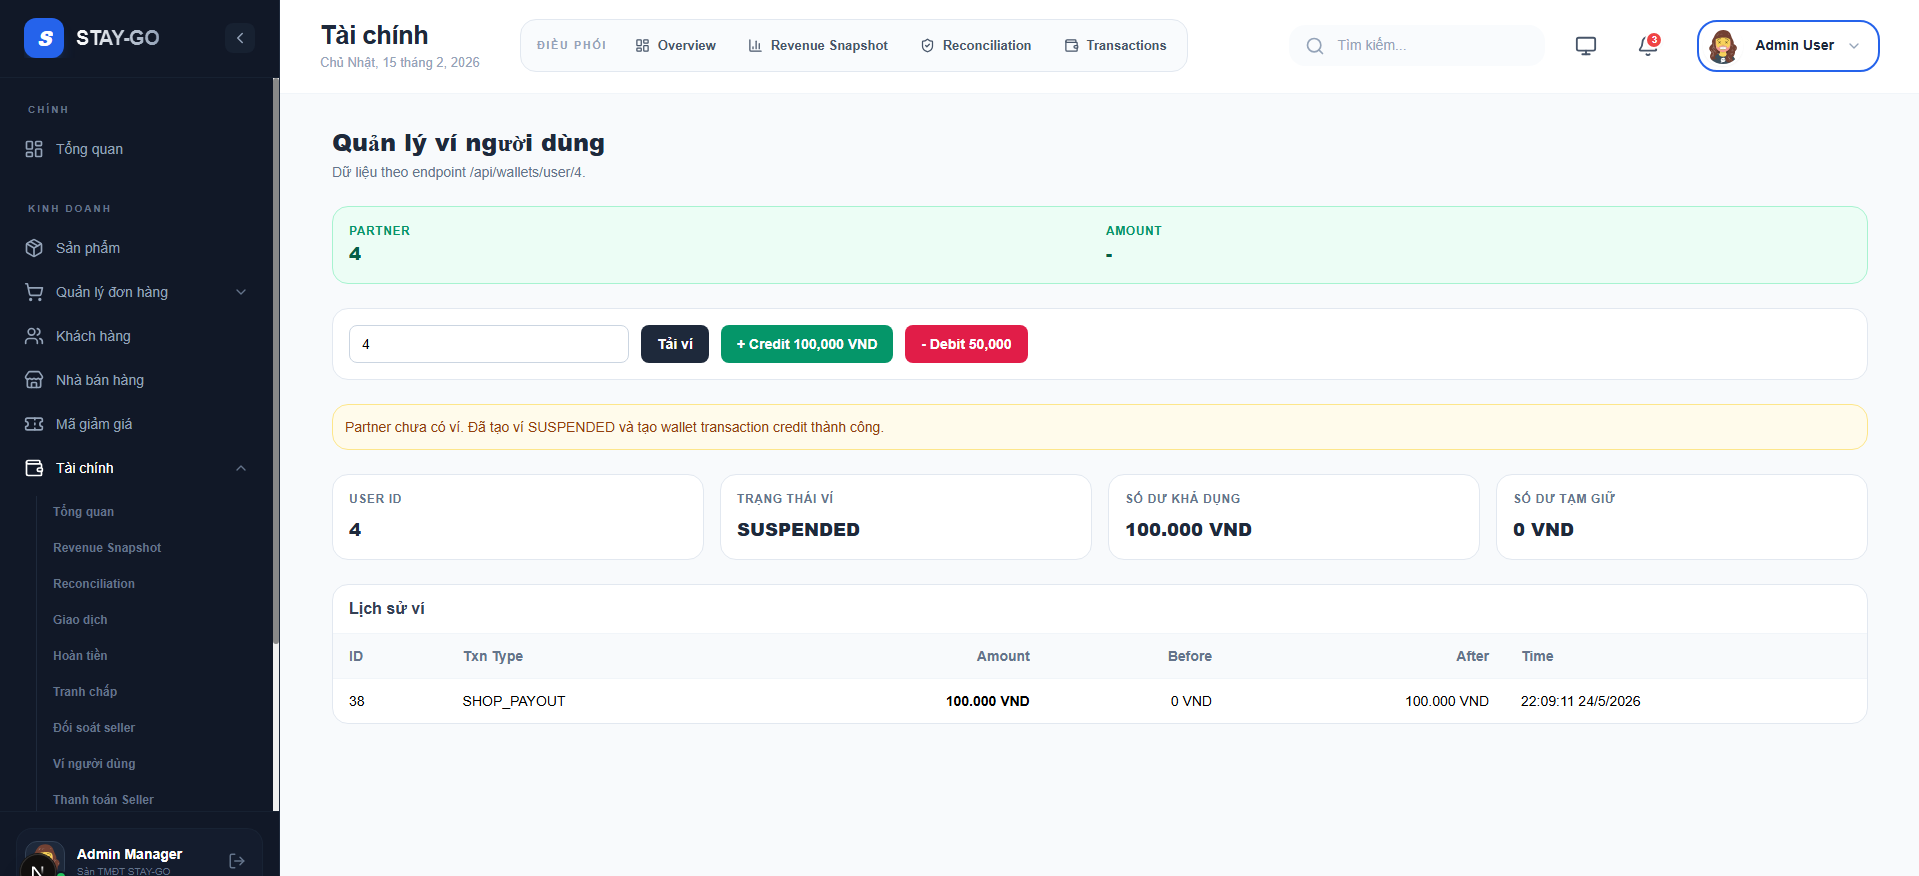The width and height of the screenshot is (1919, 876).
Task: Focus the user ID input field
Action: click(x=489, y=344)
